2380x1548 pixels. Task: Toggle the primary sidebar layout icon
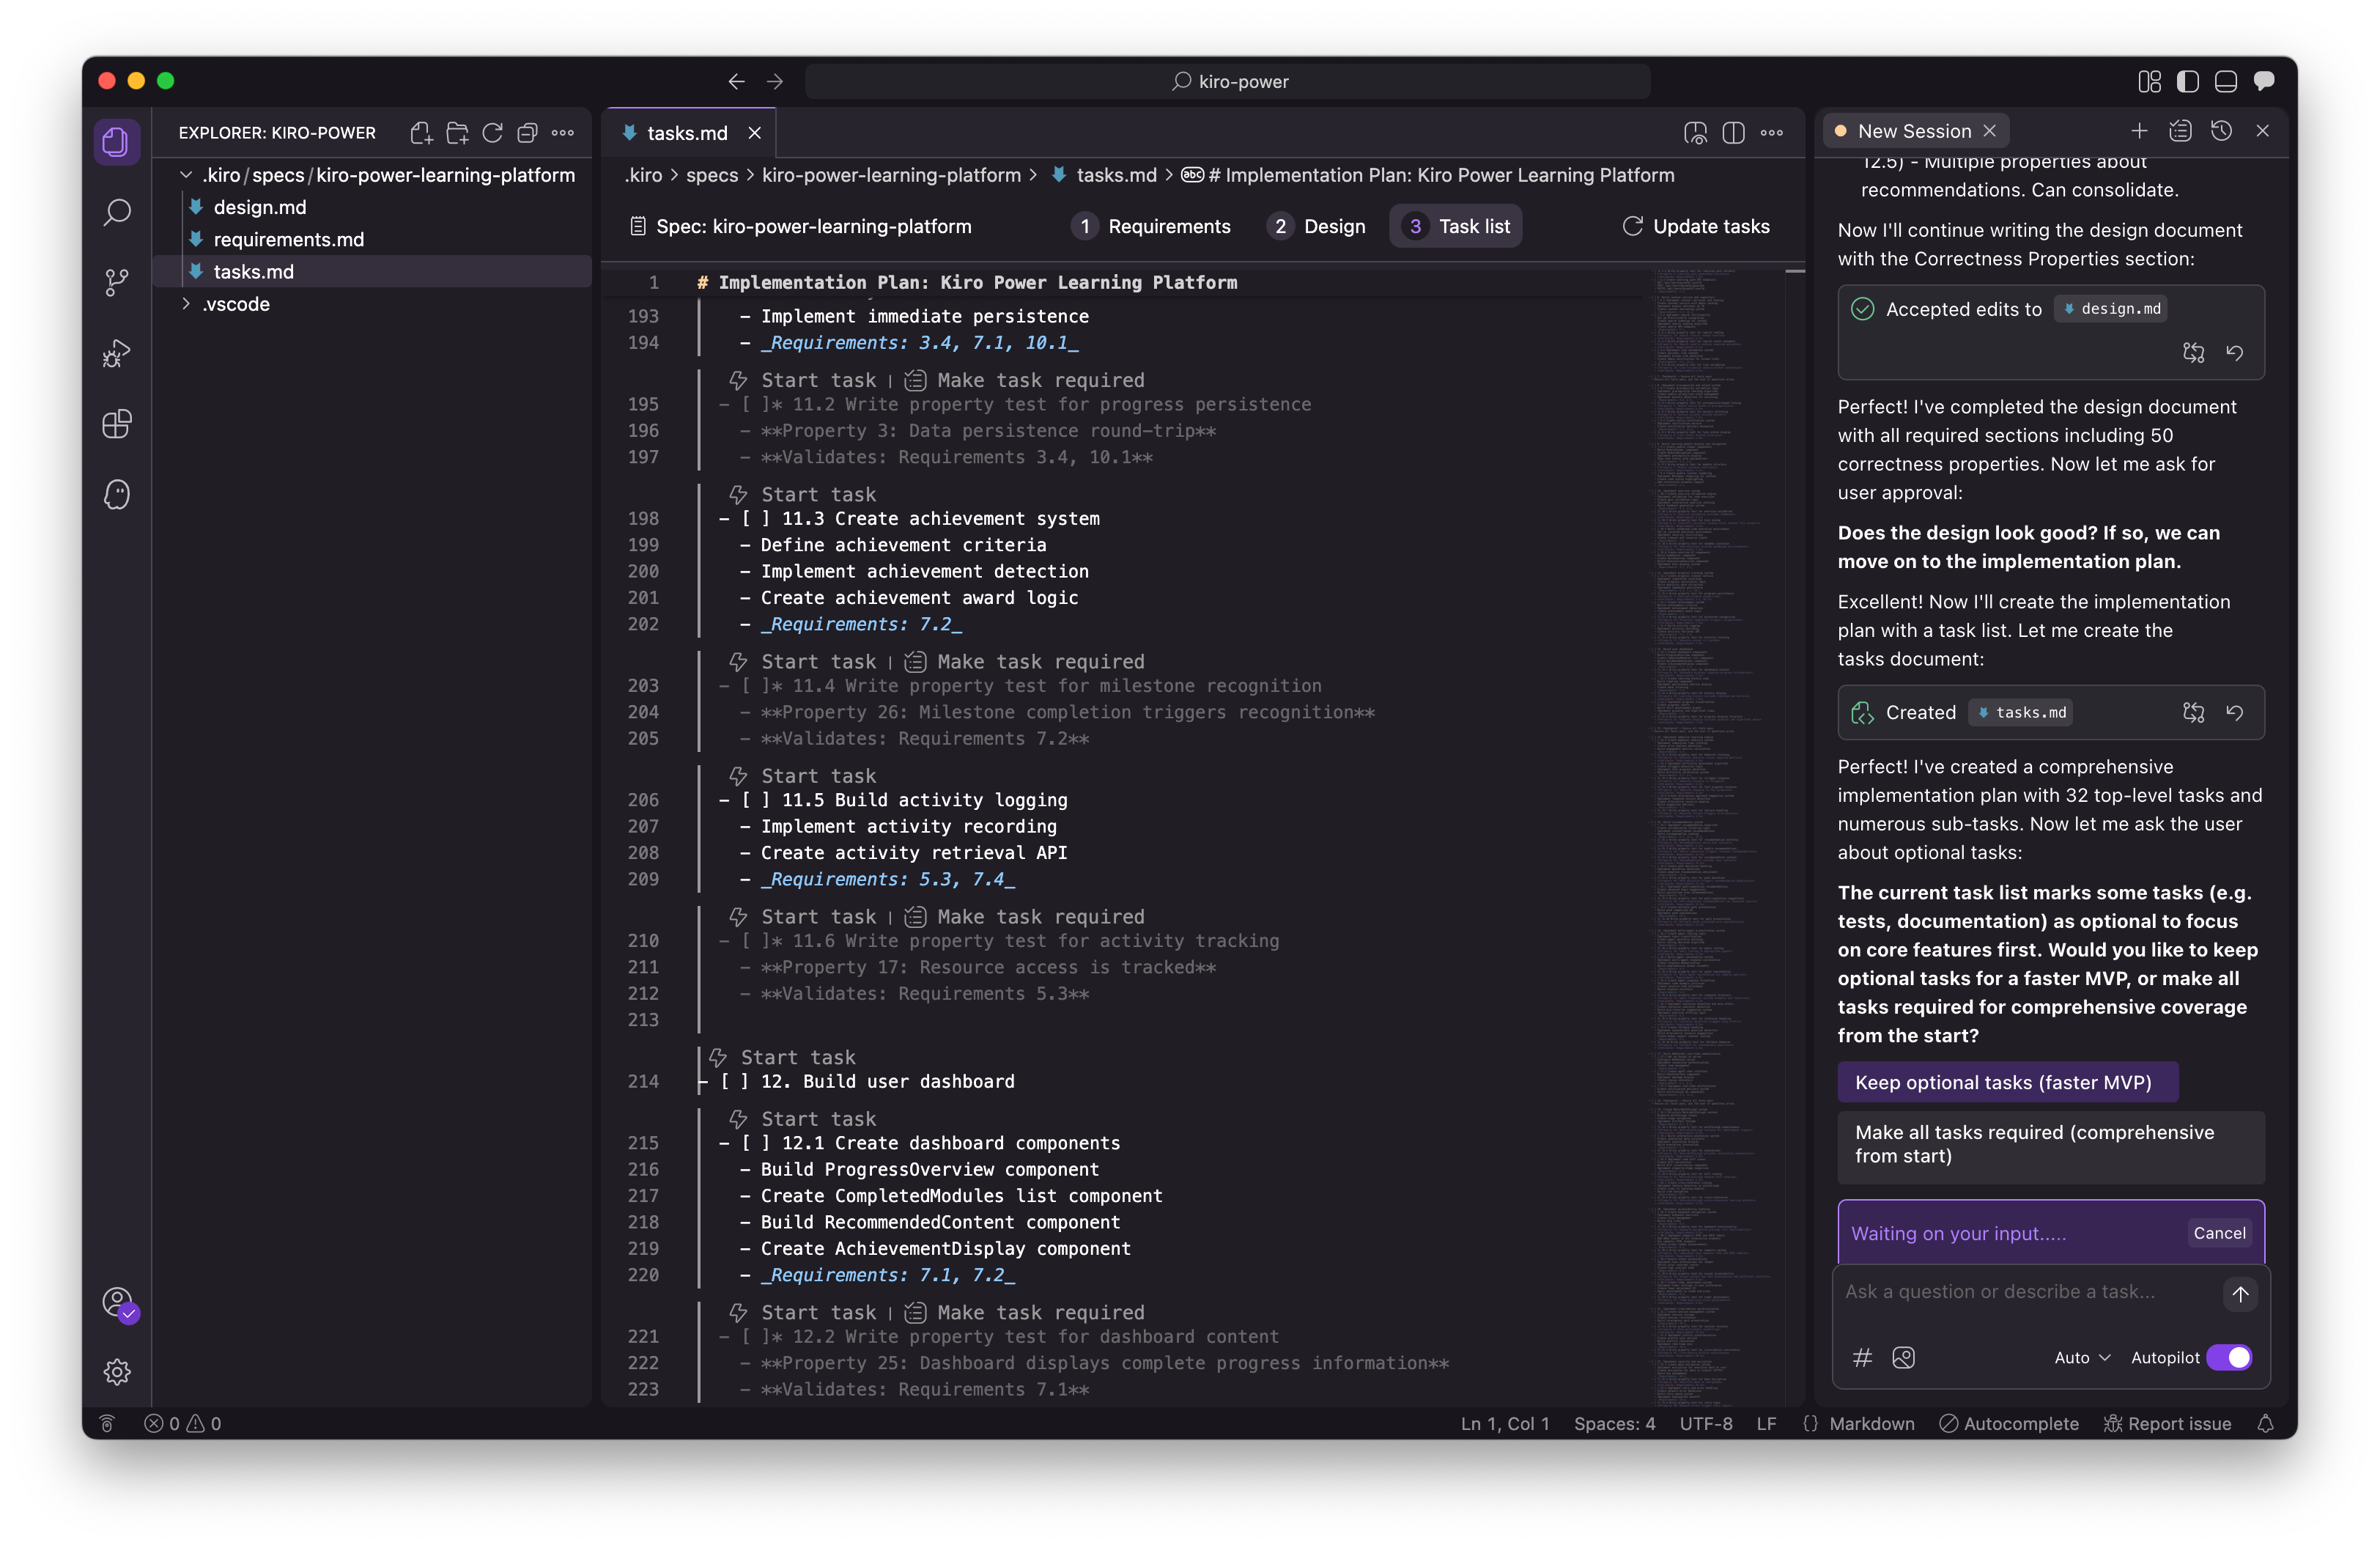click(x=2188, y=81)
